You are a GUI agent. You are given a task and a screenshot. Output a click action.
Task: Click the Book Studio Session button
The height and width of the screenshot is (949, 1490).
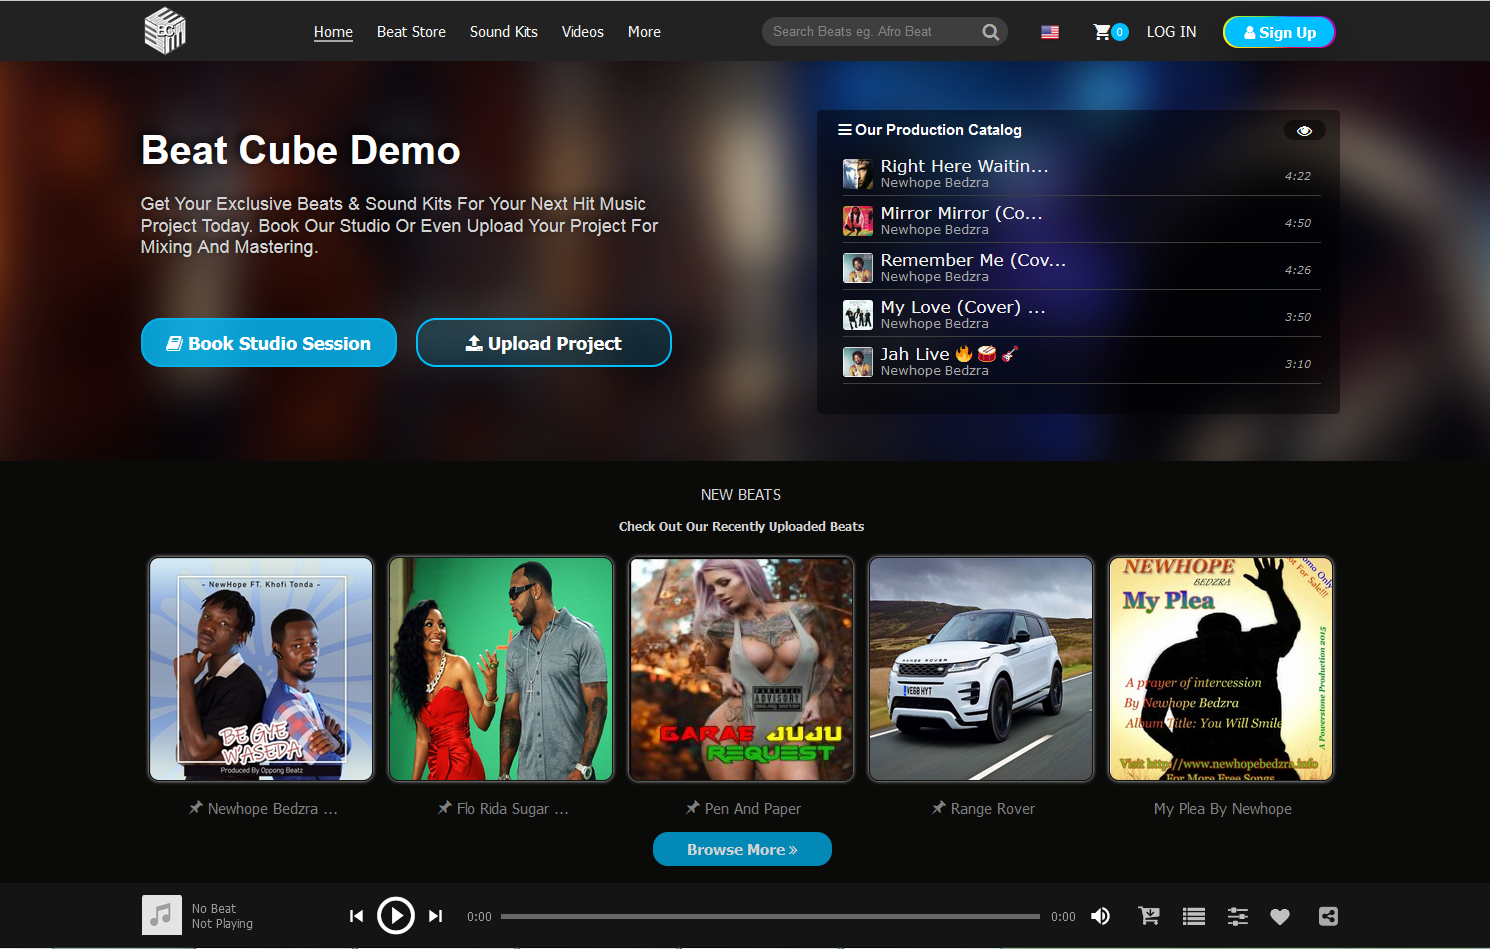(269, 343)
